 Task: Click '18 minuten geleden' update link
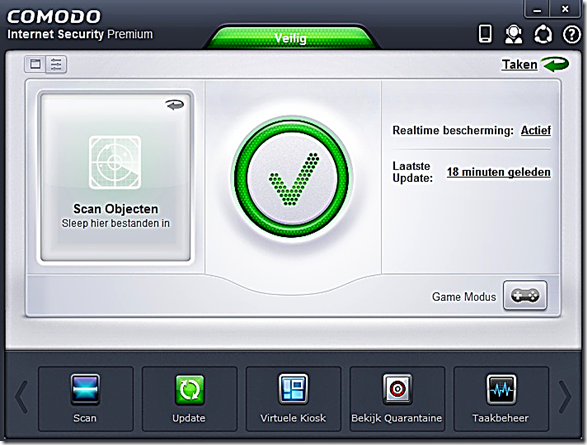pyautogui.click(x=499, y=172)
